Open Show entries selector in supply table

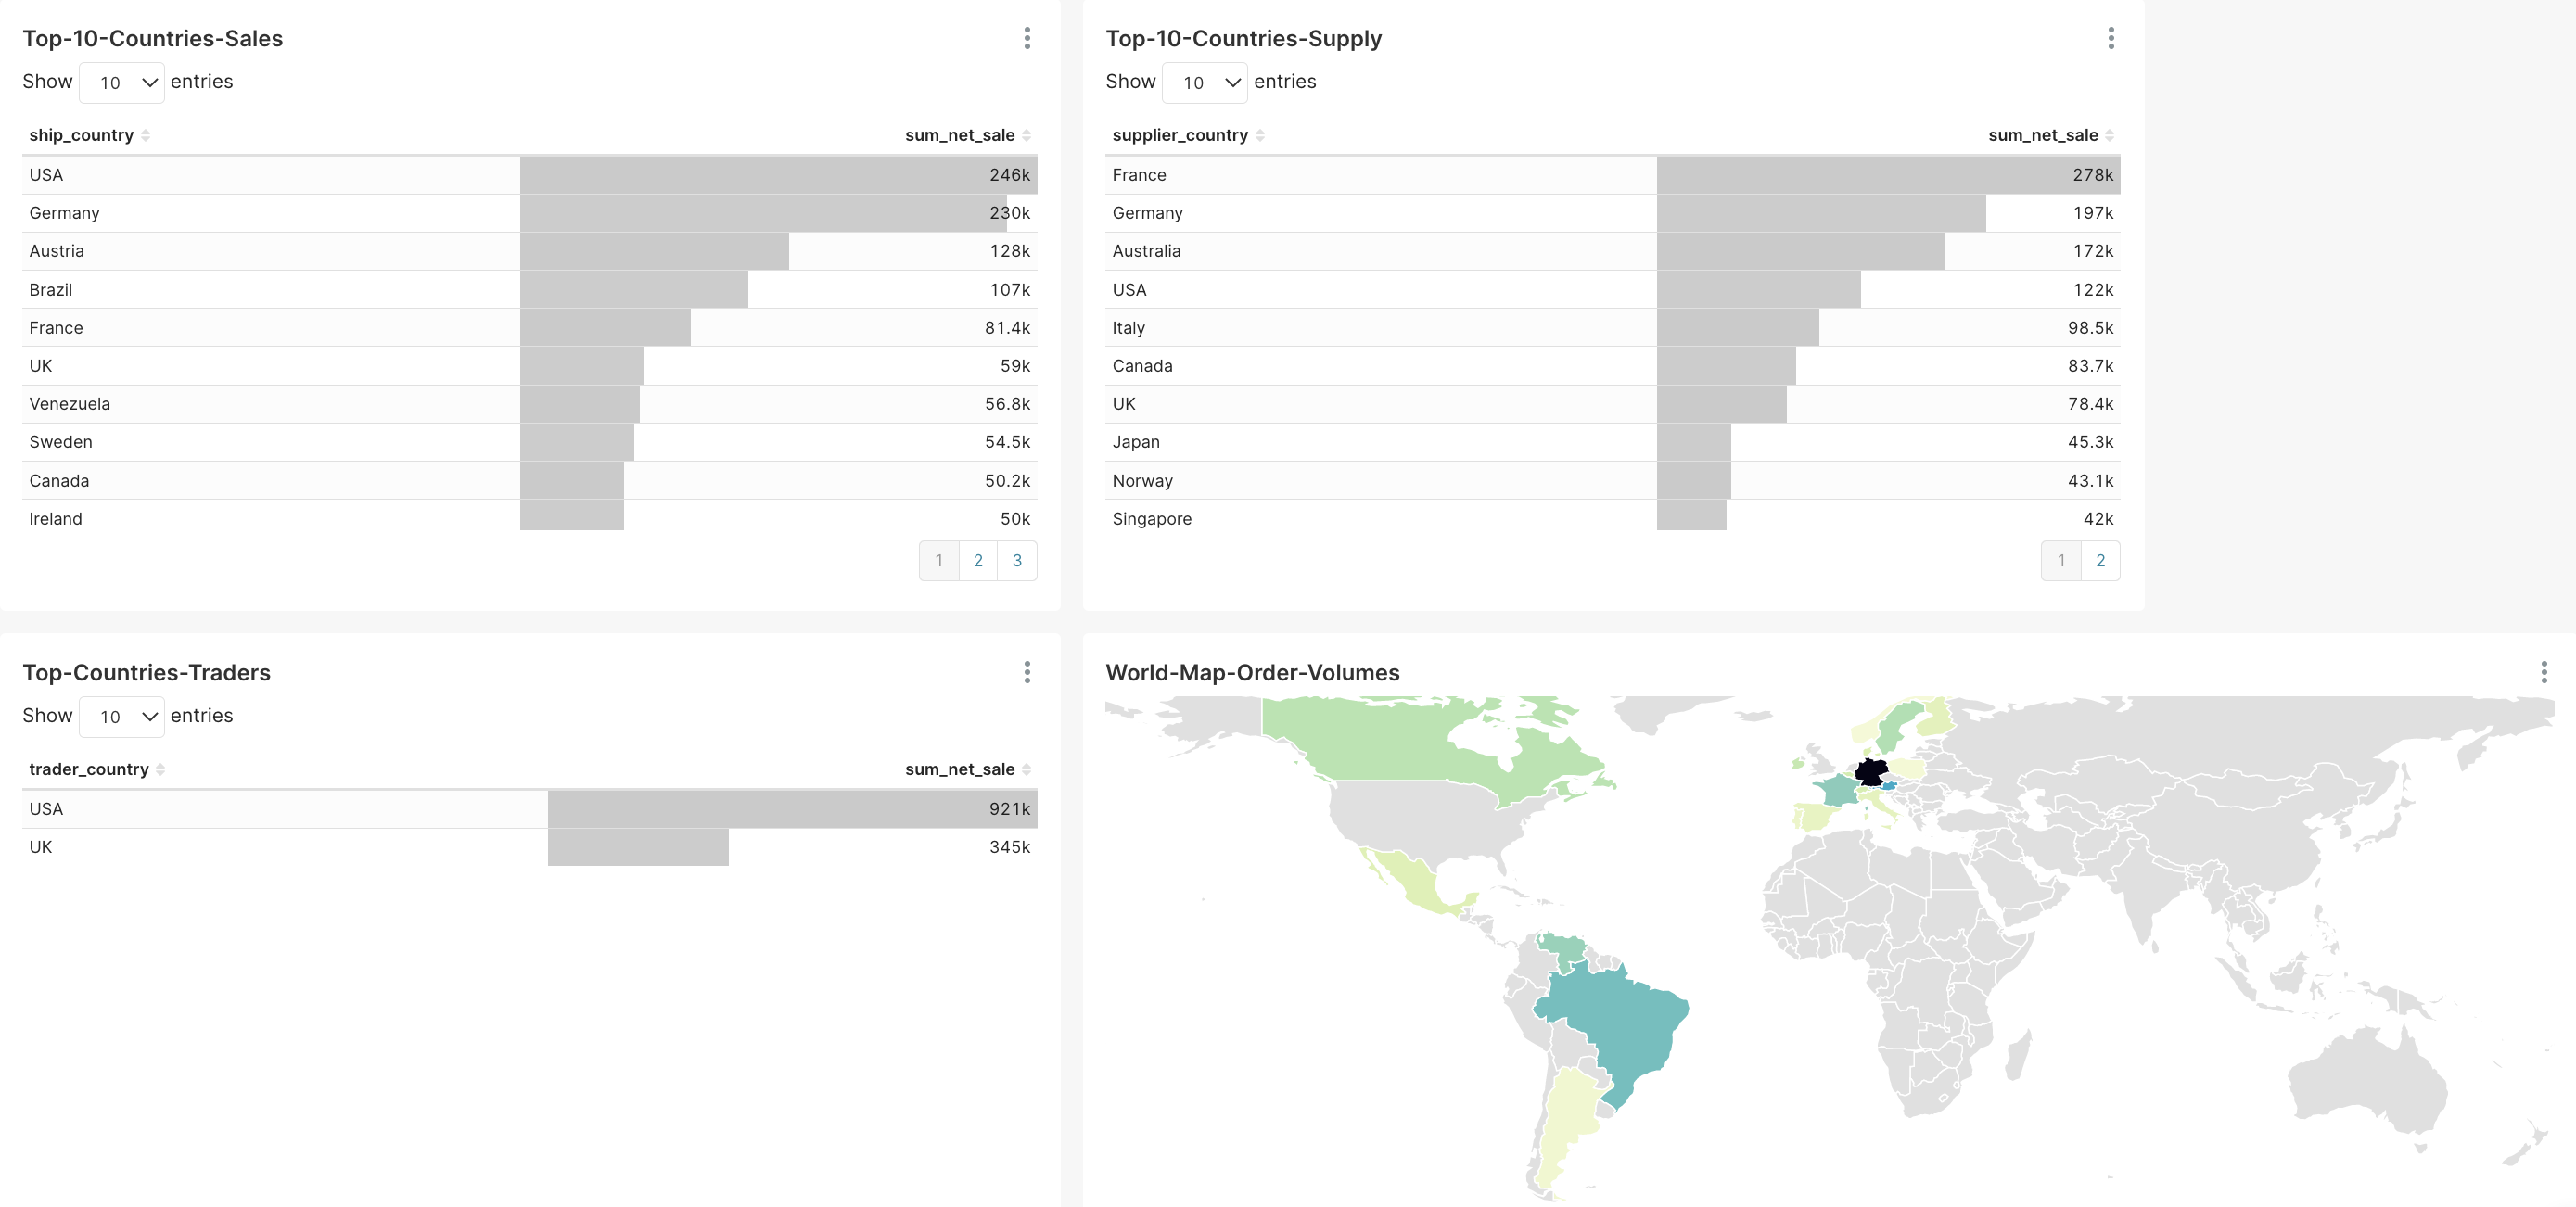(1204, 82)
